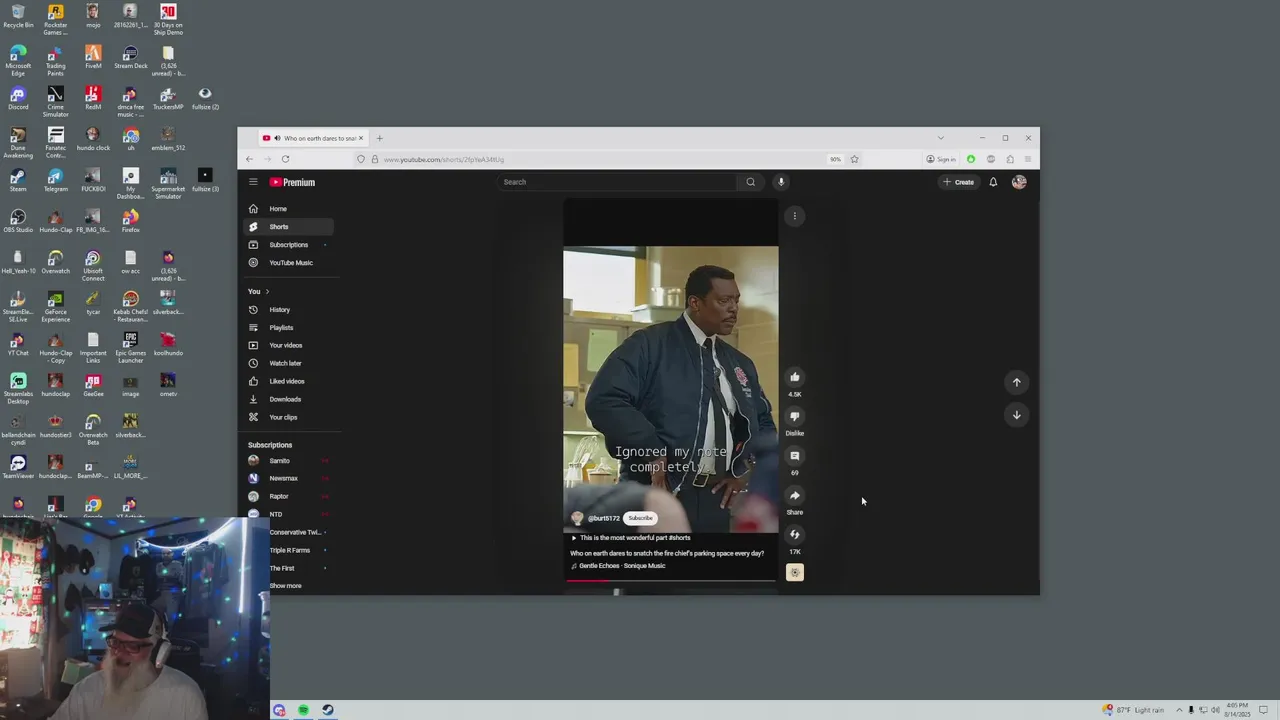
Task: Open the browser extensions puzzle icon
Action: point(1010,159)
